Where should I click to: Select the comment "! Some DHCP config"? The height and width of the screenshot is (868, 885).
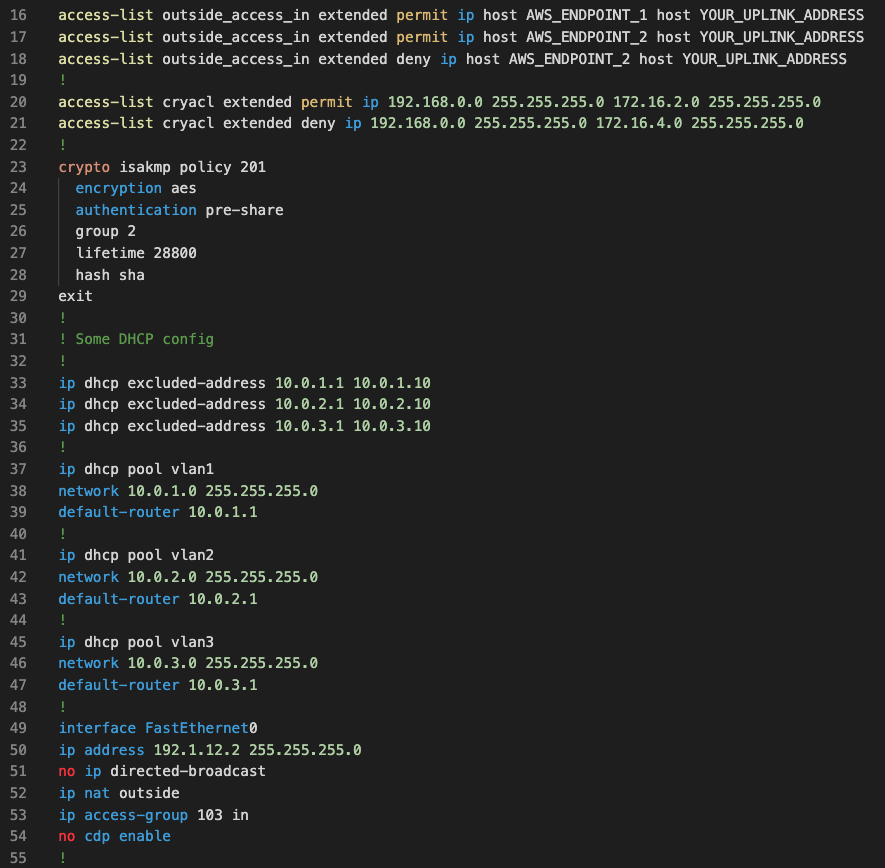(137, 339)
